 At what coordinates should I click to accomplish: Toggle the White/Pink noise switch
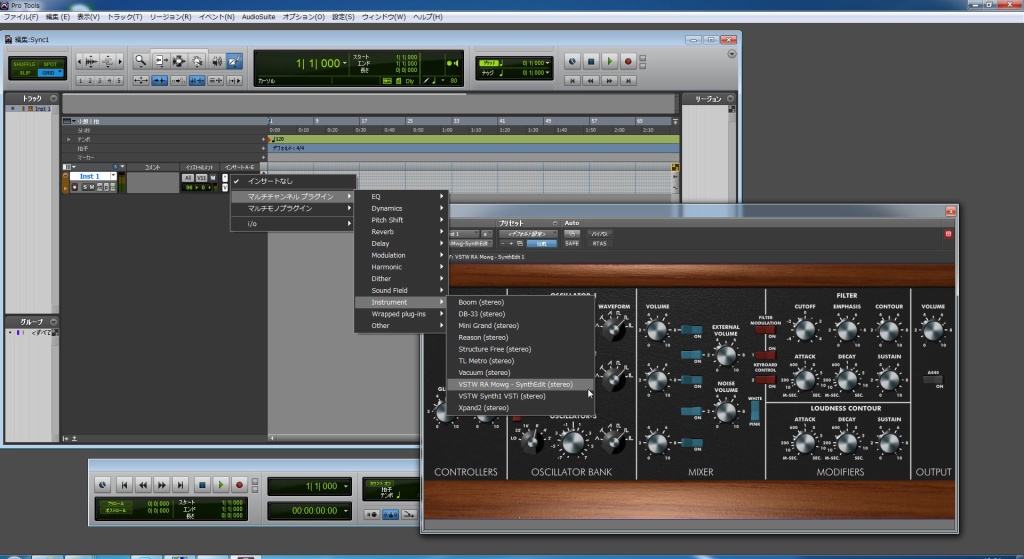tap(755, 411)
